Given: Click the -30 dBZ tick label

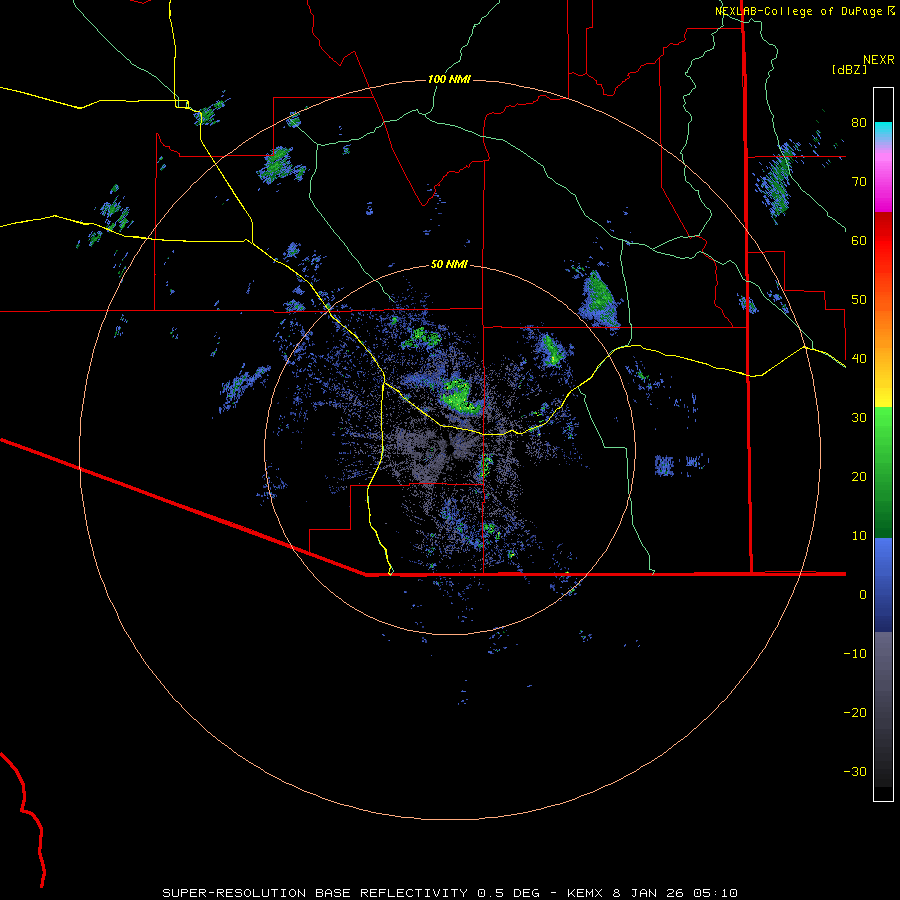Looking at the screenshot, I should coord(855,771).
